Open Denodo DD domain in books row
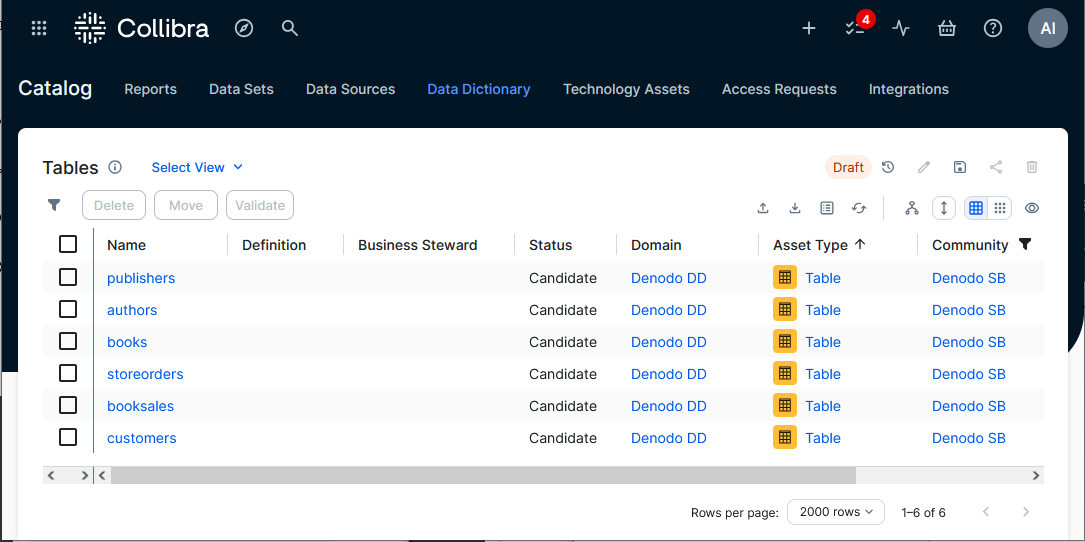This screenshot has width=1085, height=542. (x=668, y=342)
